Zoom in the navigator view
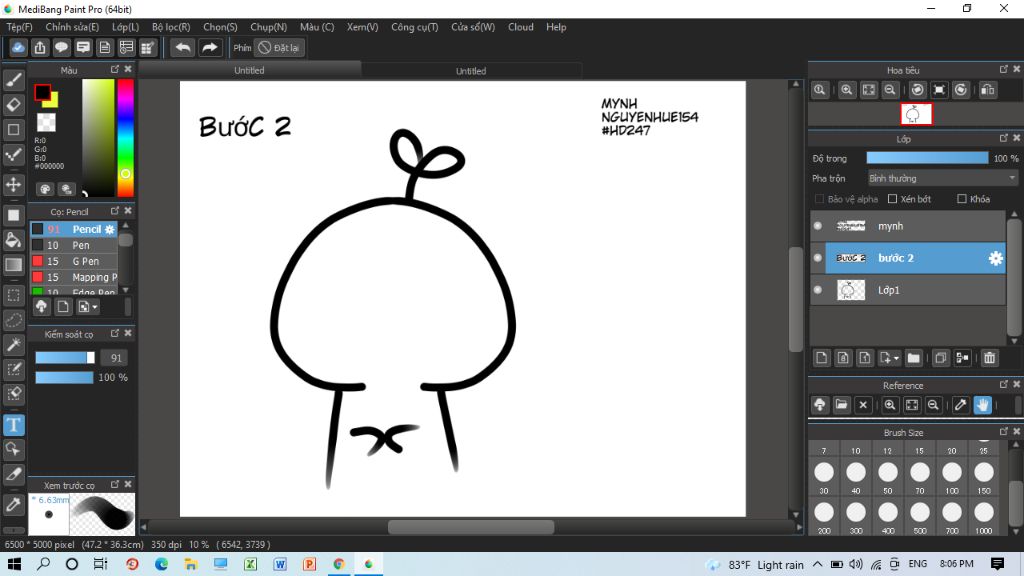 click(846, 90)
